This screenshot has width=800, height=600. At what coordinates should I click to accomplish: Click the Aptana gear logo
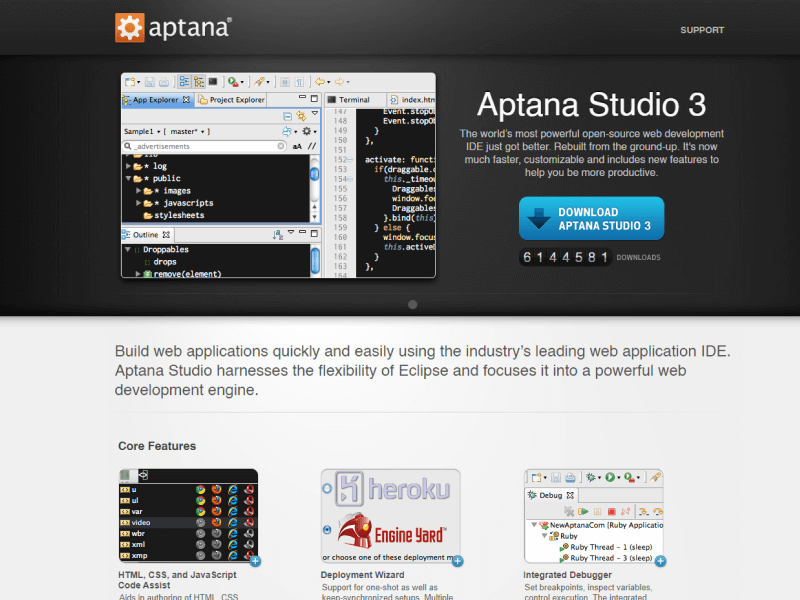pyautogui.click(x=130, y=28)
